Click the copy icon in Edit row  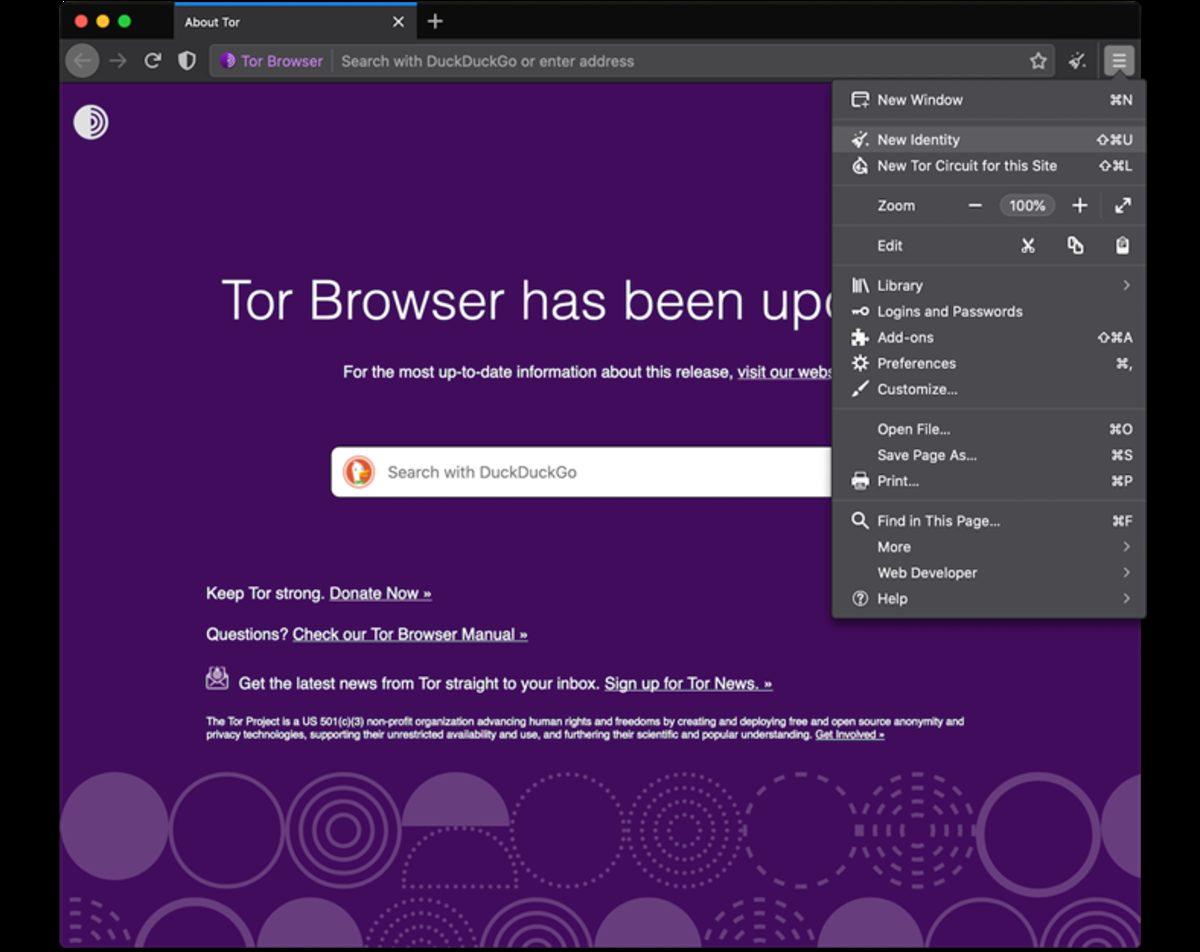[x=1076, y=245]
